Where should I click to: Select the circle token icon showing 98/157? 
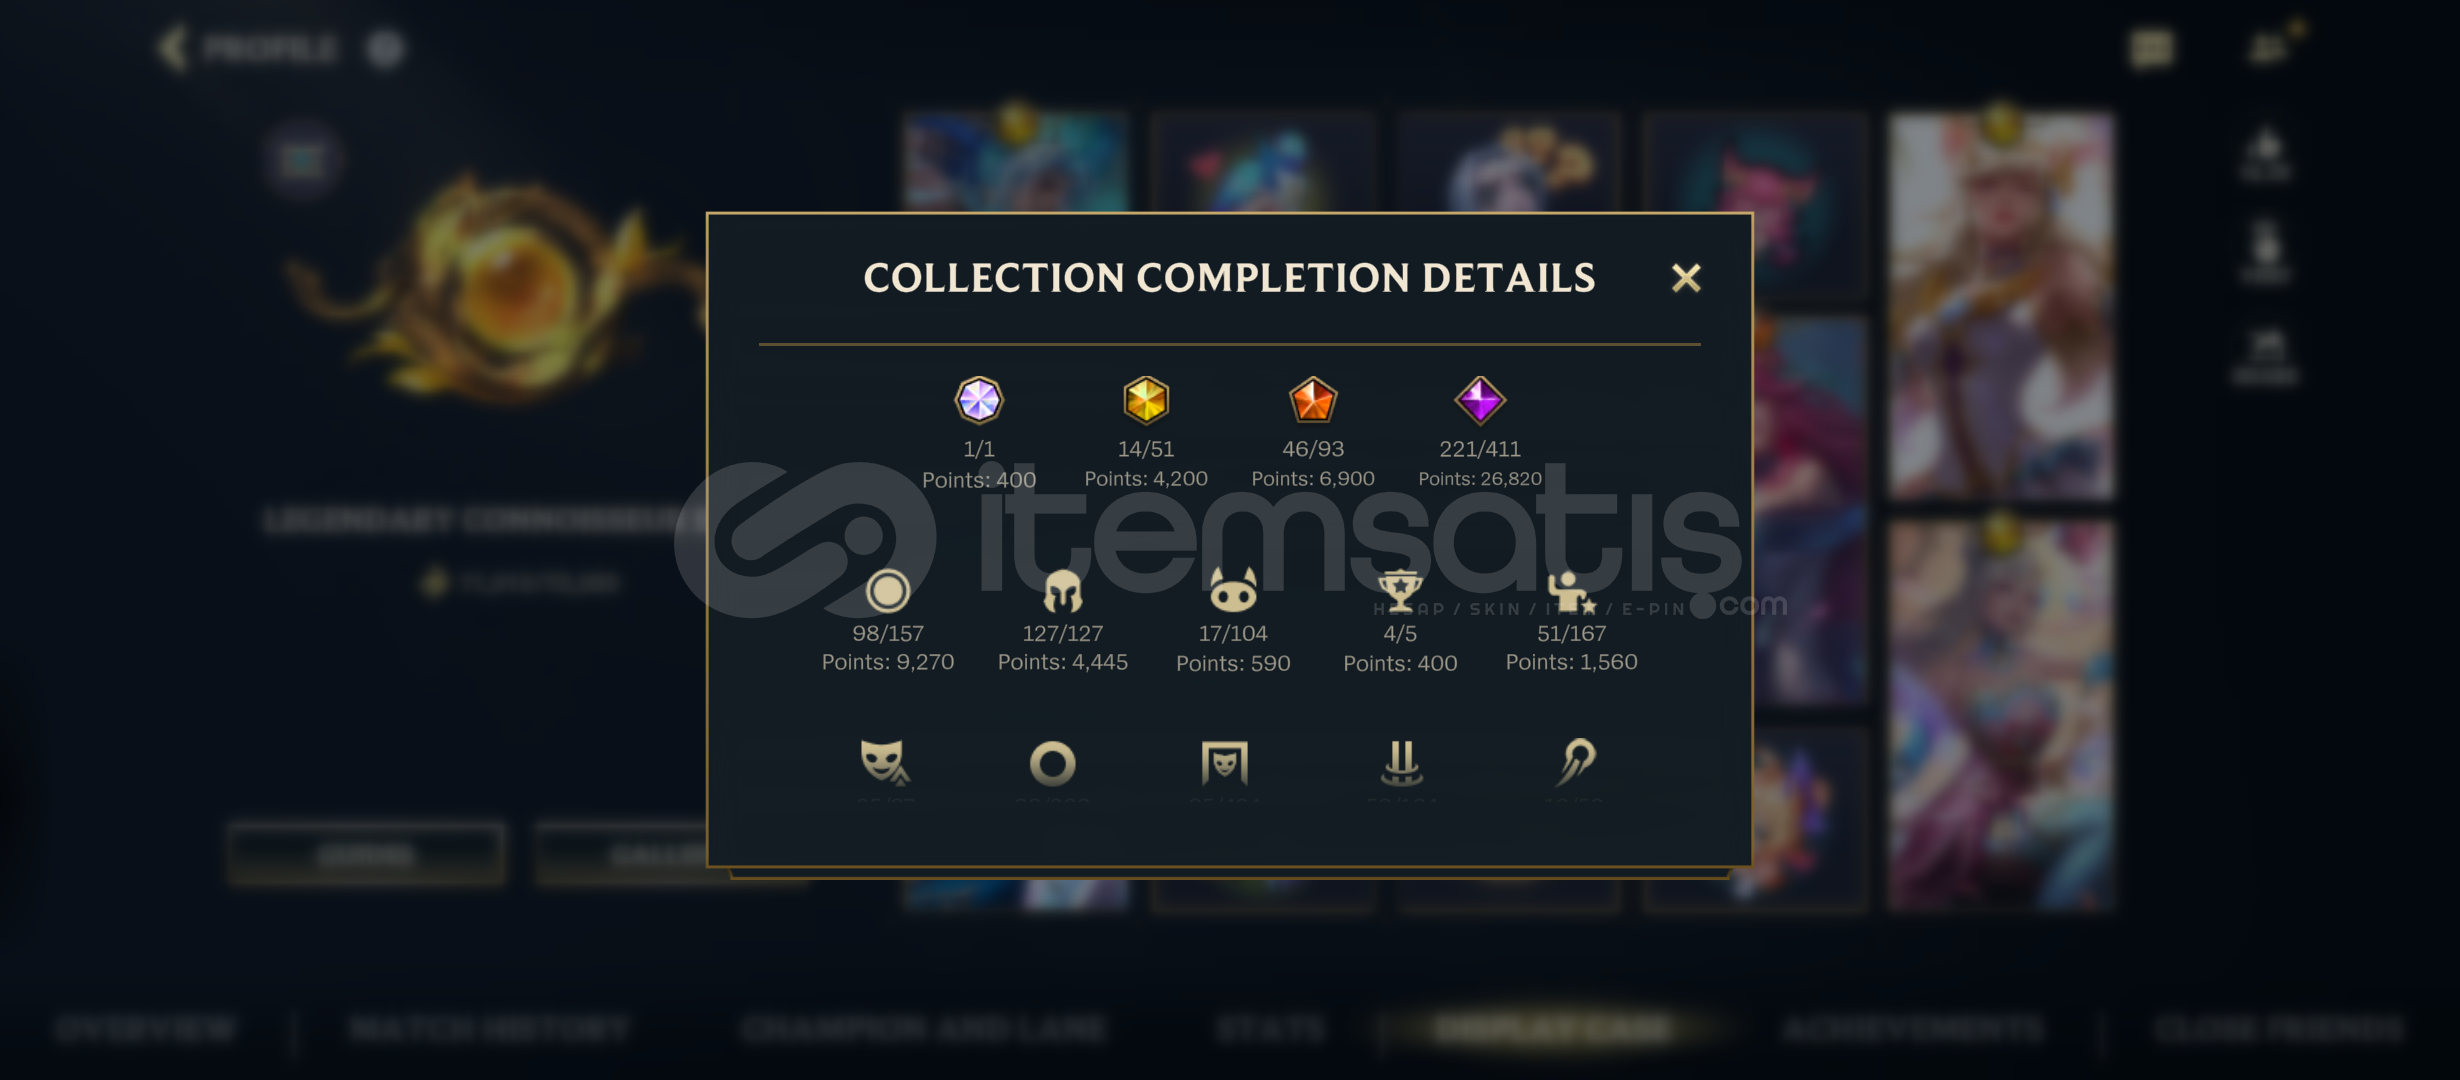pos(888,591)
